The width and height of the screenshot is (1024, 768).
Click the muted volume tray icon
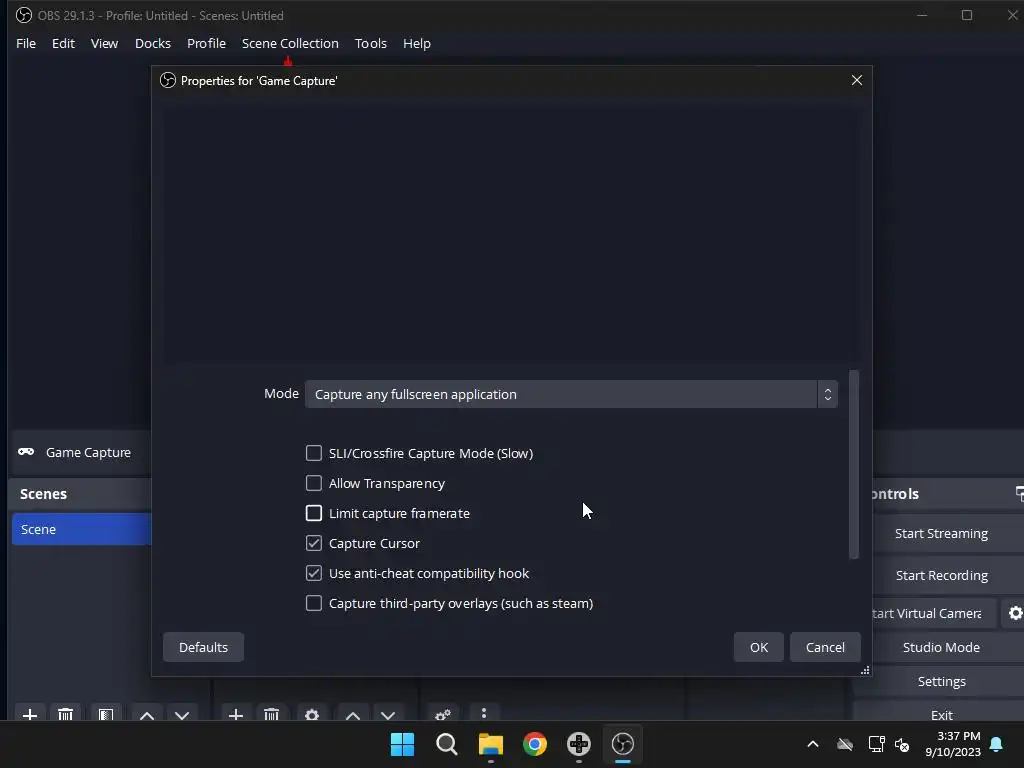(x=902, y=744)
